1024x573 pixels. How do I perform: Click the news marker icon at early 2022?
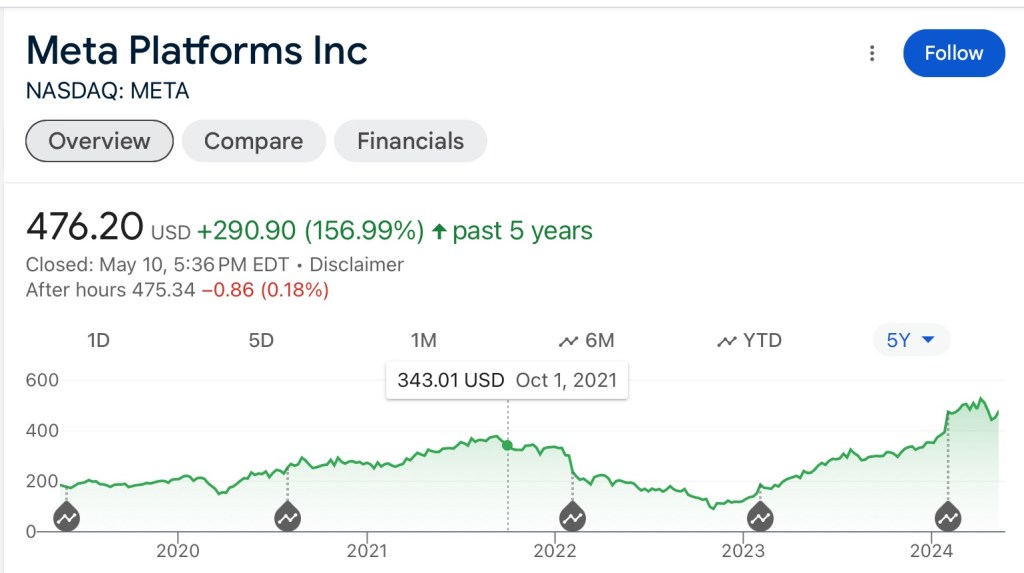(572, 517)
